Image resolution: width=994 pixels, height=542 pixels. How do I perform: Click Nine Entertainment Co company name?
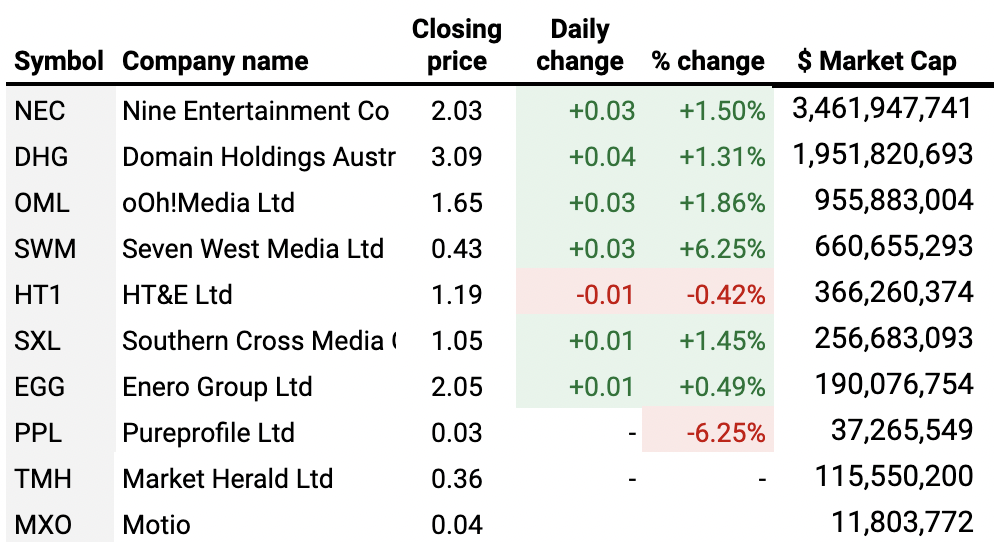[x=255, y=111]
